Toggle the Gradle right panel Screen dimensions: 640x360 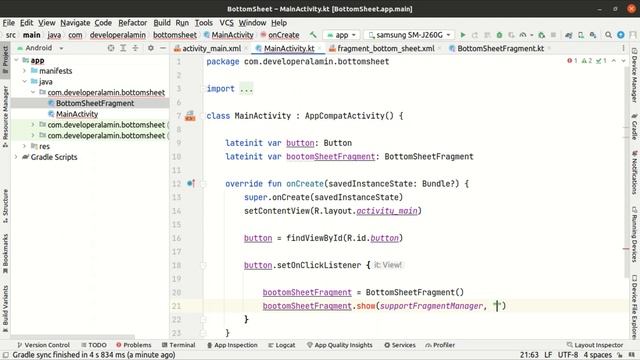click(634, 127)
